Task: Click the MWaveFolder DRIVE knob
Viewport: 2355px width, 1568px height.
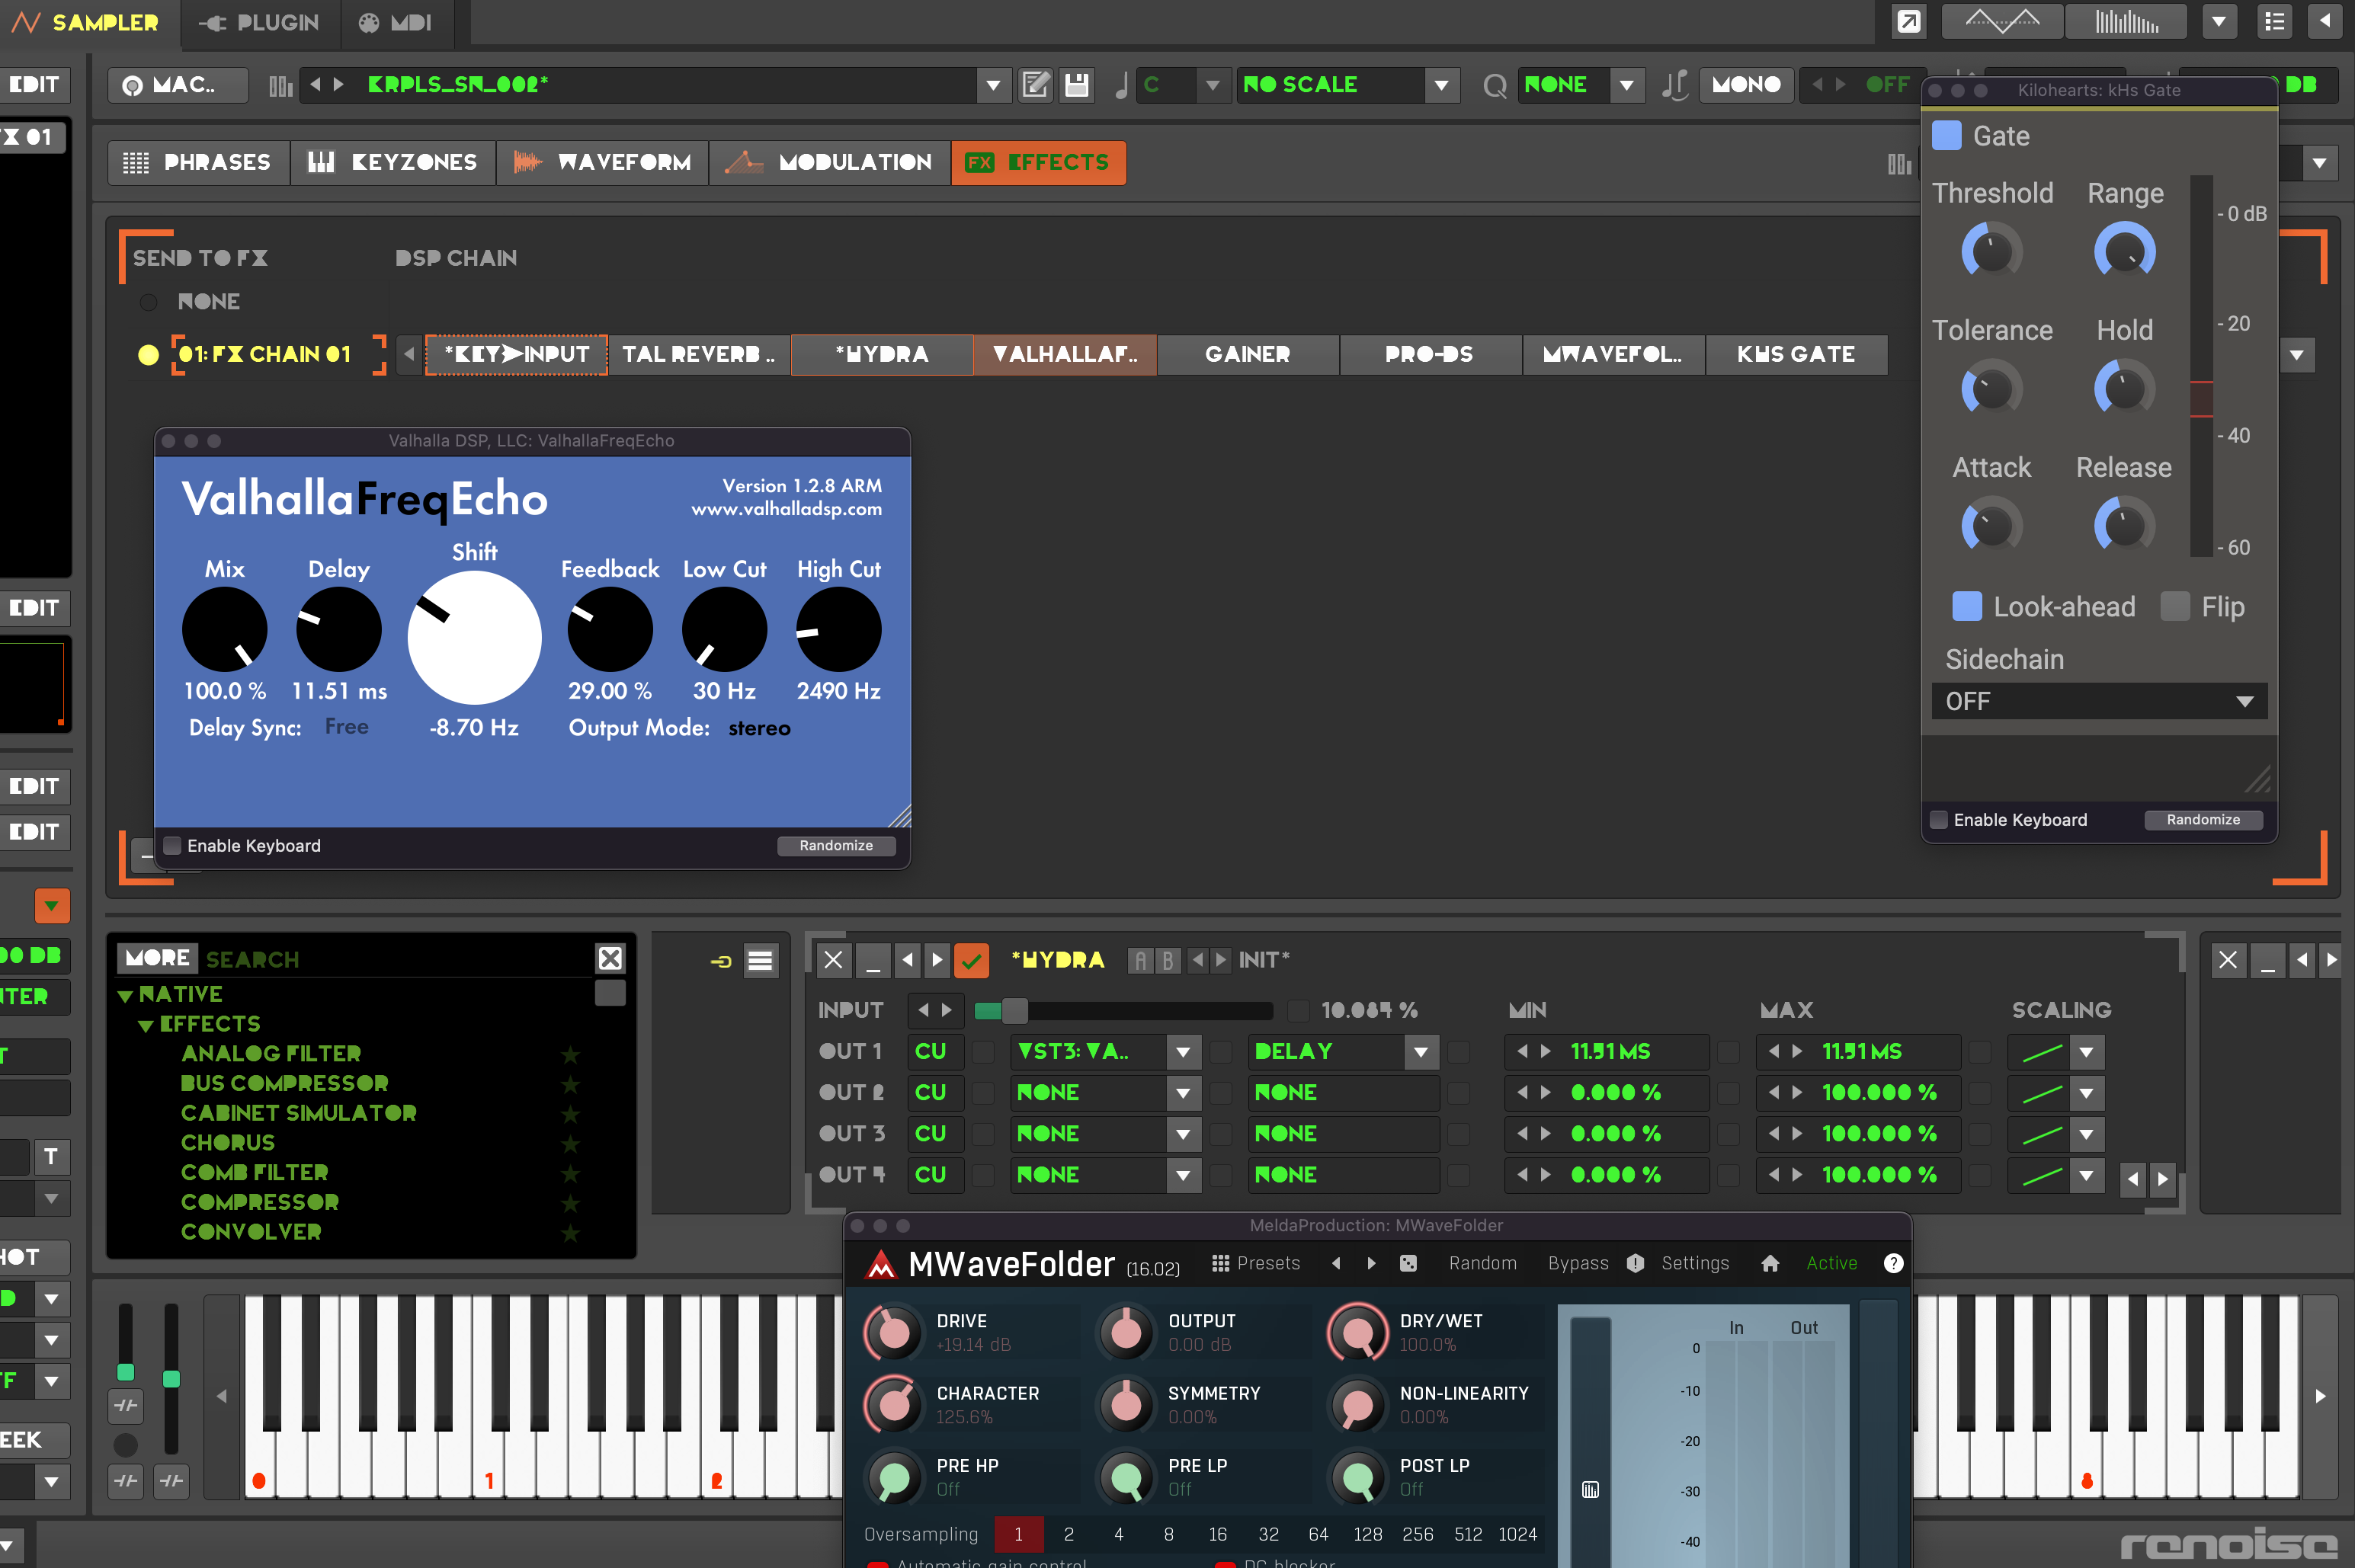Action: coord(893,1332)
